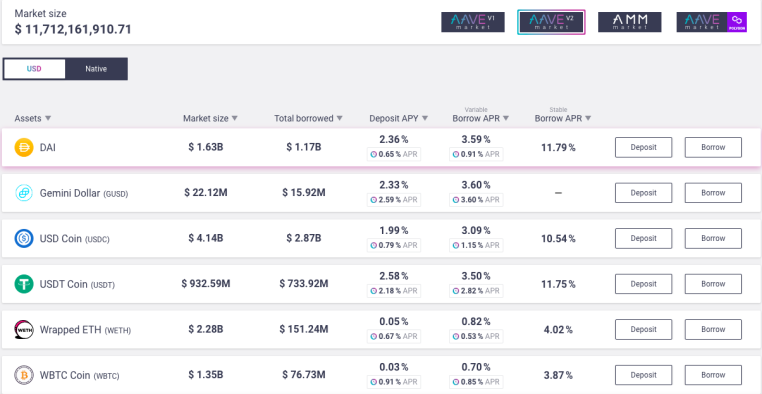Sort by the Market size column

(x=210, y=119)
